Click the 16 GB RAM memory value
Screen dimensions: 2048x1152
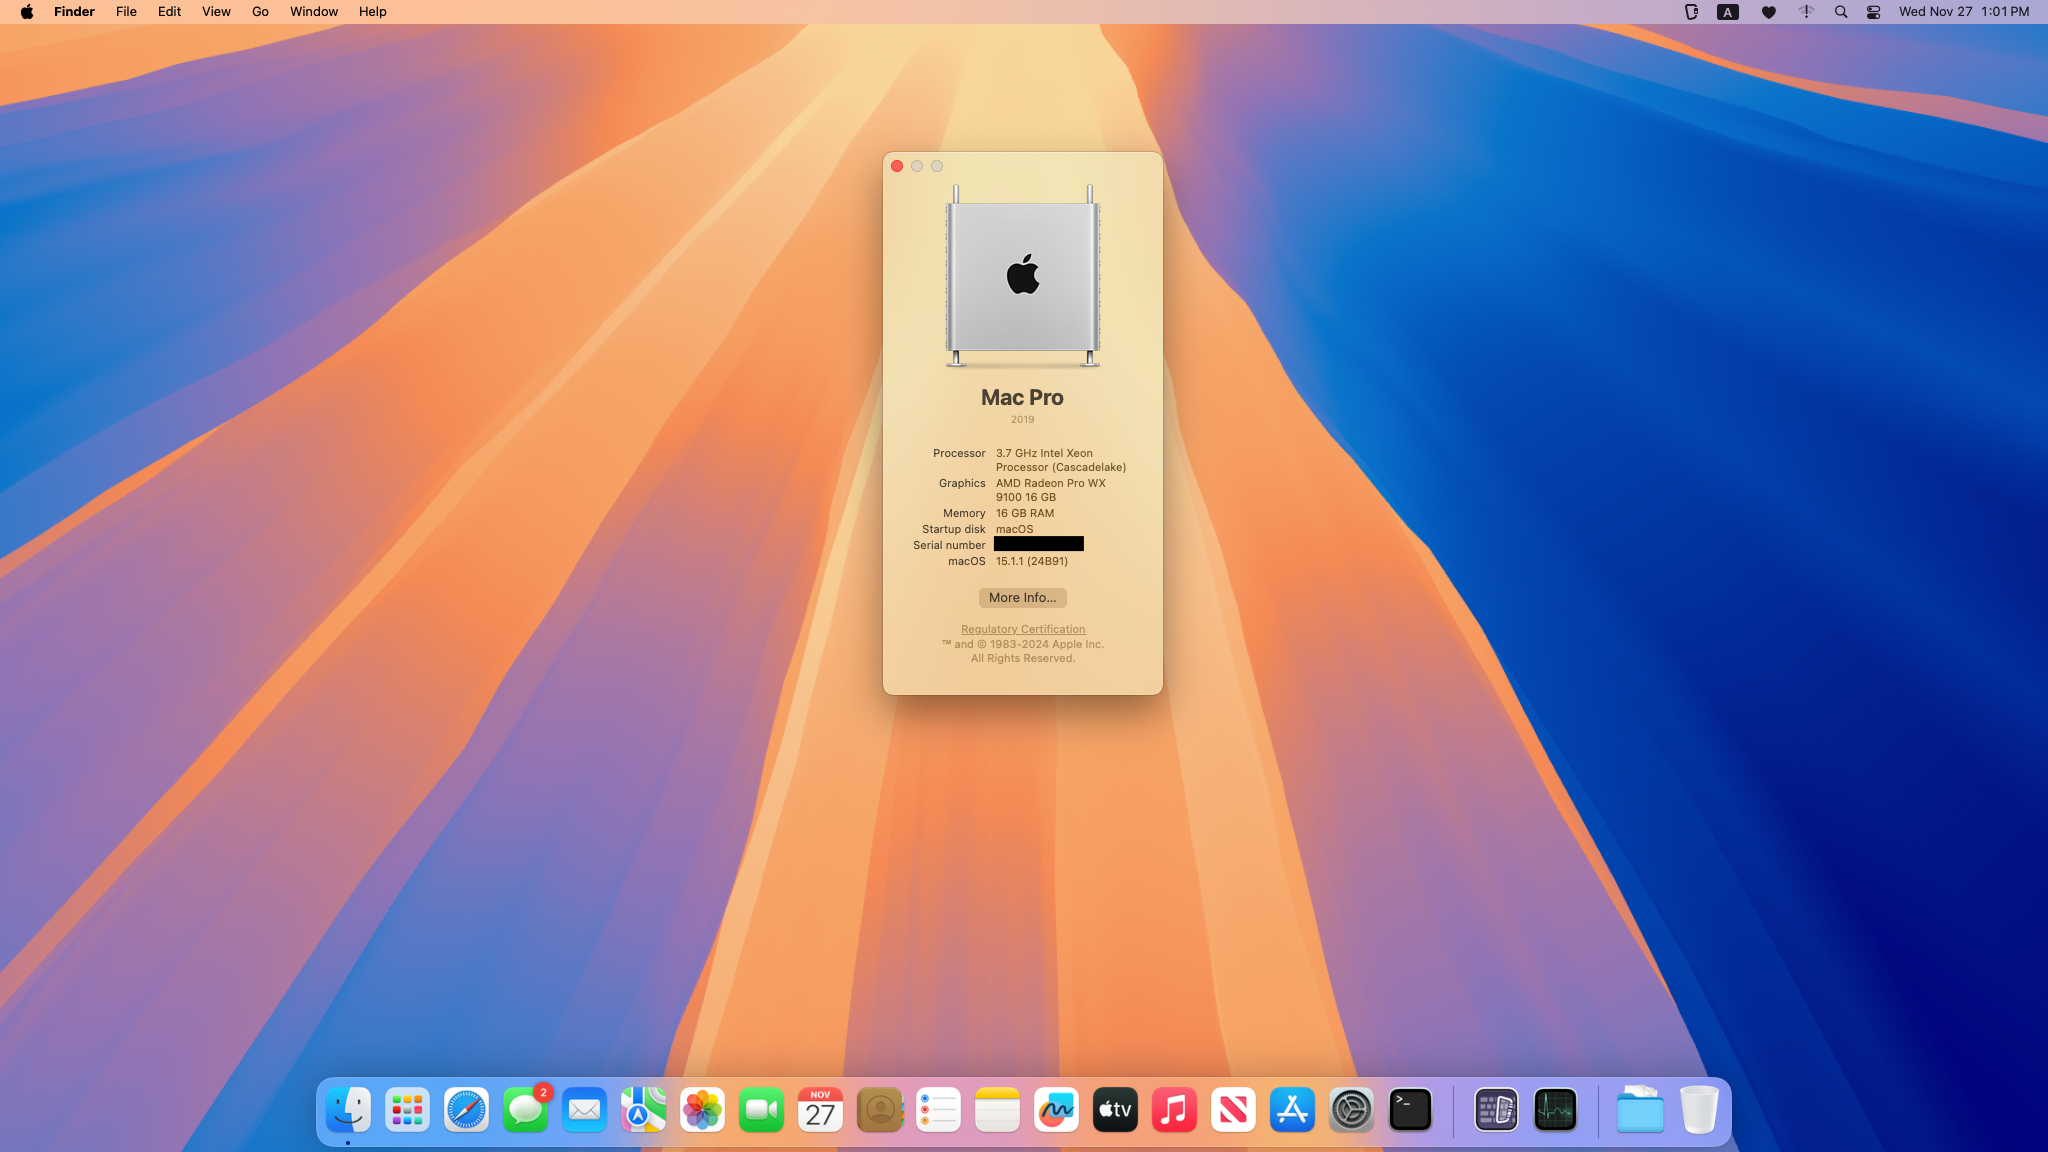[x=1025, y=513]
